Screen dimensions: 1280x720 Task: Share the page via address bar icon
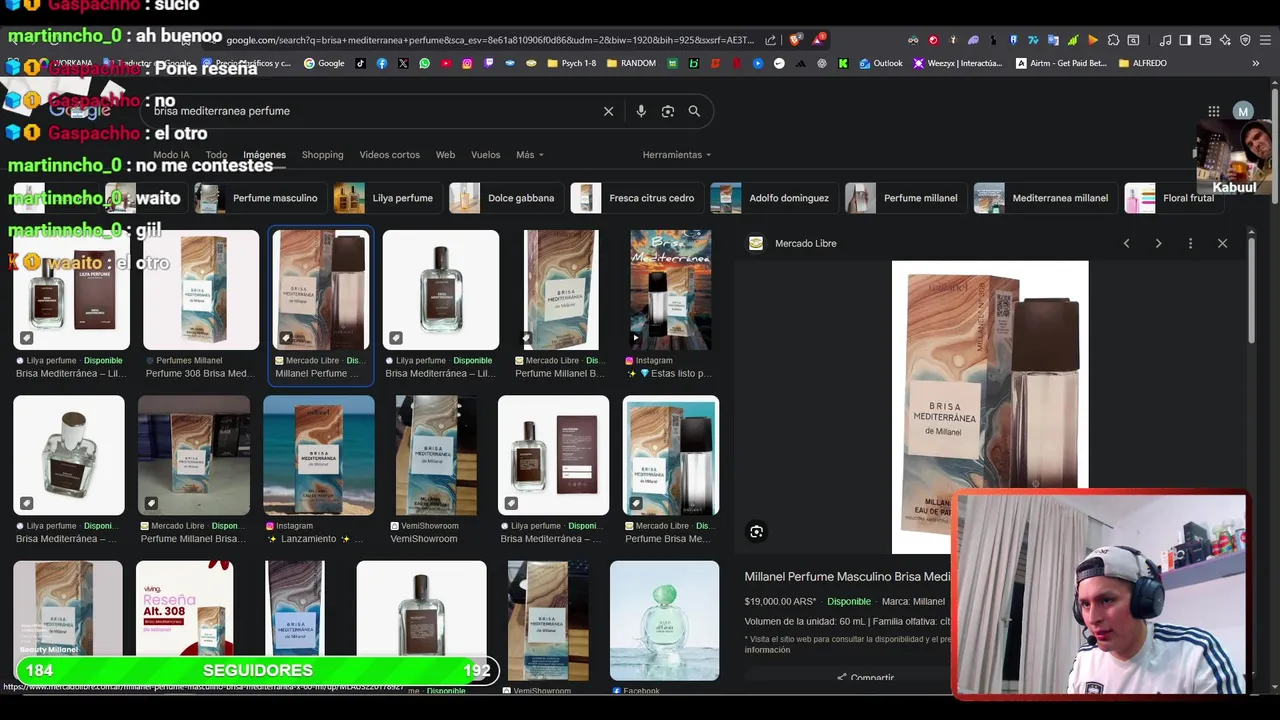click(771, 40)
